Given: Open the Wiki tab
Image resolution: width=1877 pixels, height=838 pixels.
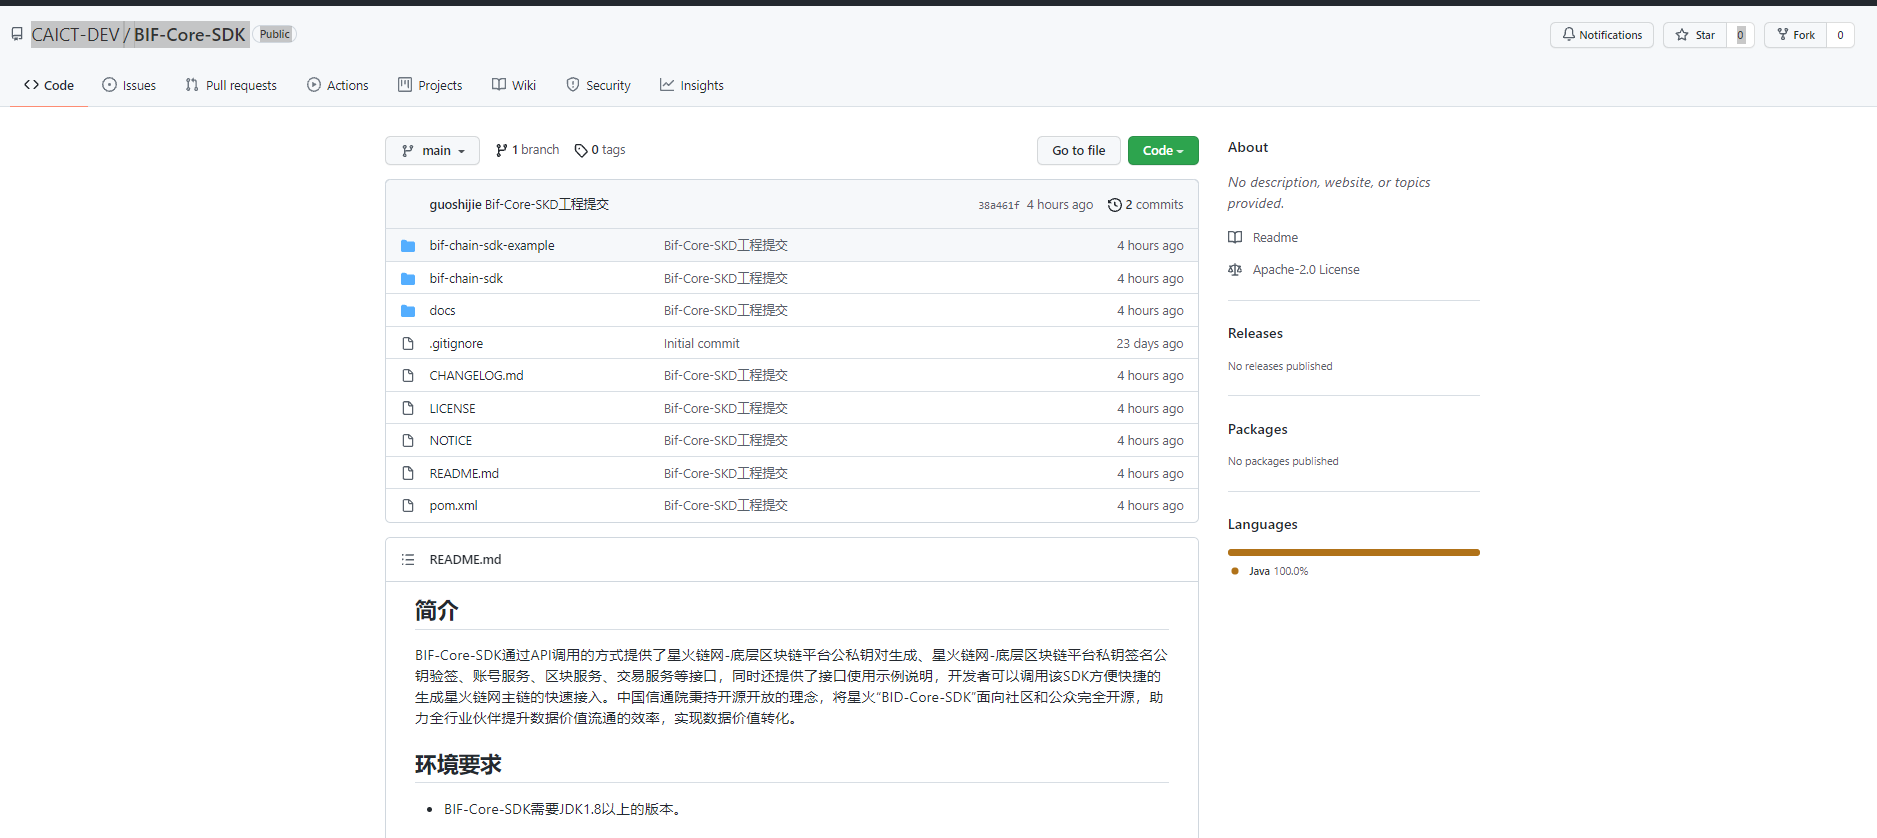Looking at the screenshot, I should click(514, 86).
